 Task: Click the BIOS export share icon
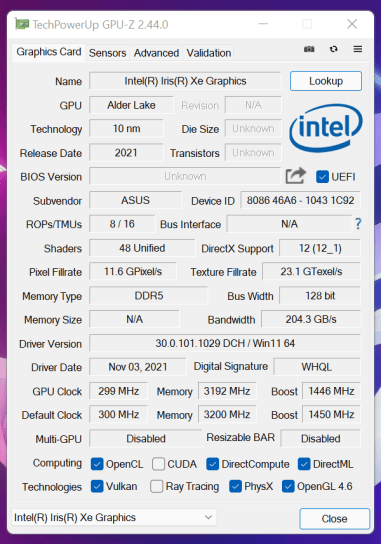click(296, 176)
